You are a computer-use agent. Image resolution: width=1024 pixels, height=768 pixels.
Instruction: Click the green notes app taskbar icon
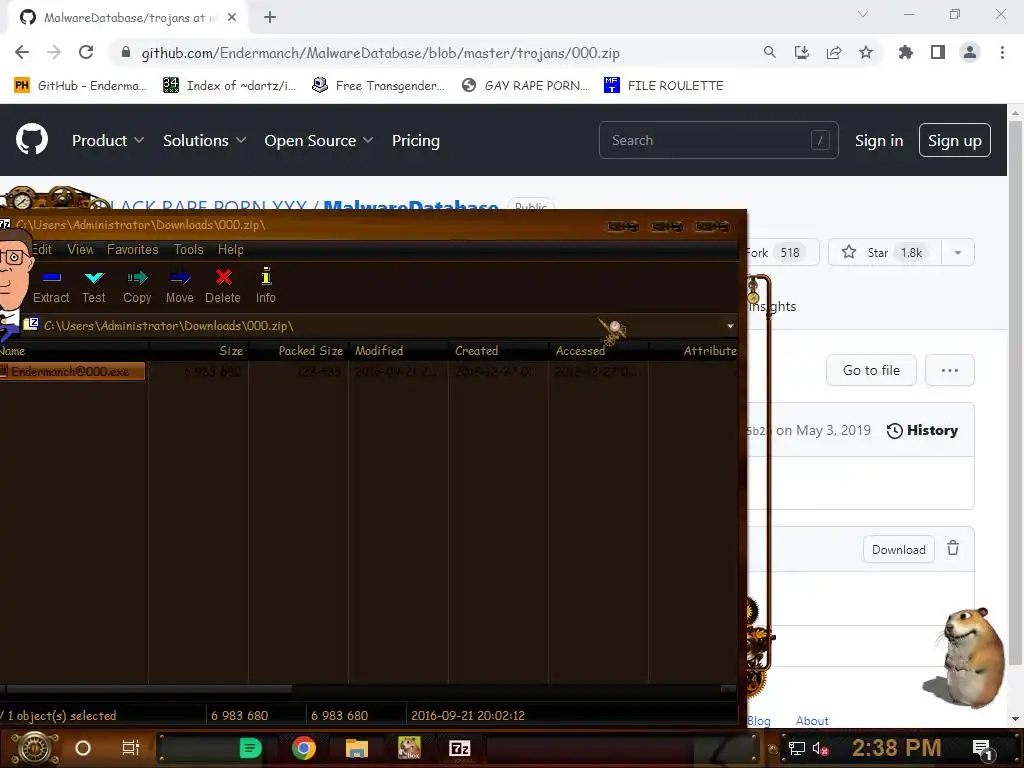pos(251,748)
